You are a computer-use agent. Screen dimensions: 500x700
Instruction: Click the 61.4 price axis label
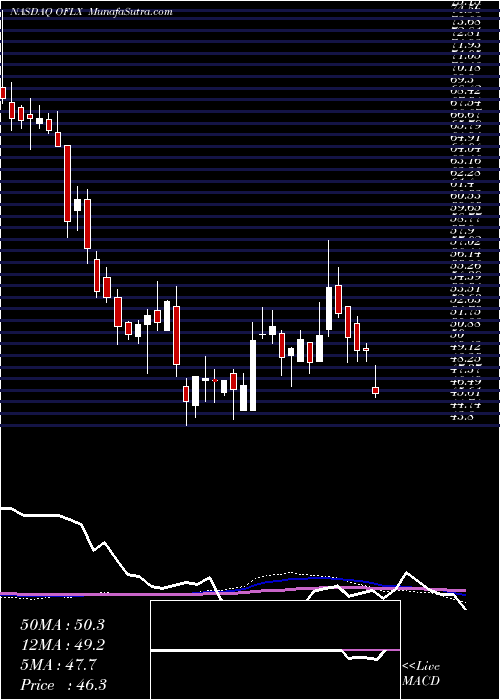tap(462, 184)
